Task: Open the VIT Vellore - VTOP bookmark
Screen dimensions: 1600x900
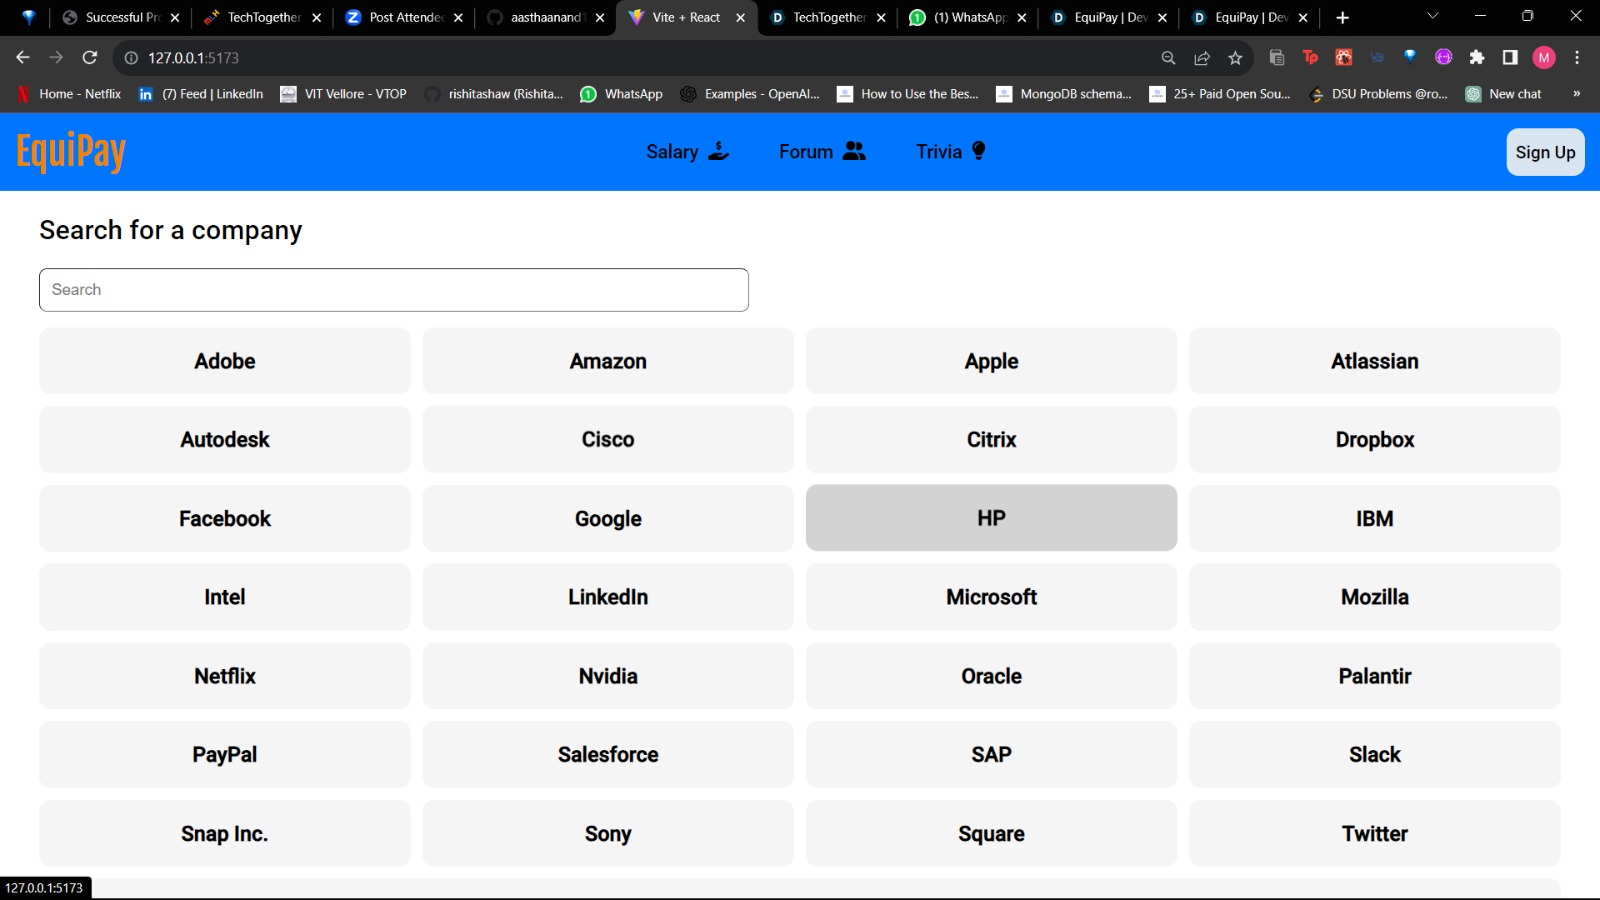Action: point(343,94)
